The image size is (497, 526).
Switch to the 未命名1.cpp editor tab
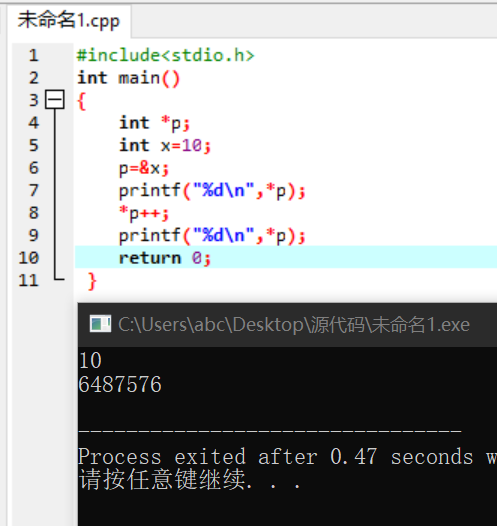[69, 21]
